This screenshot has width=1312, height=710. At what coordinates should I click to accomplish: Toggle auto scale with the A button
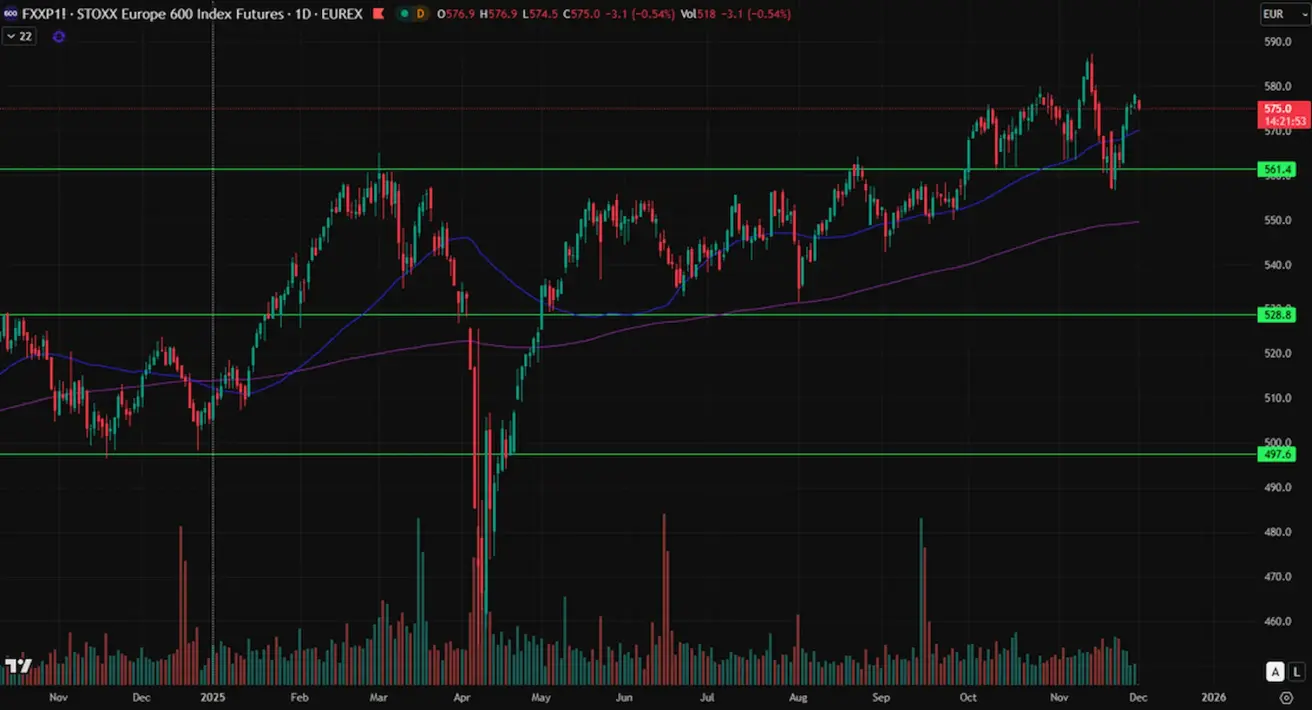1275,671
